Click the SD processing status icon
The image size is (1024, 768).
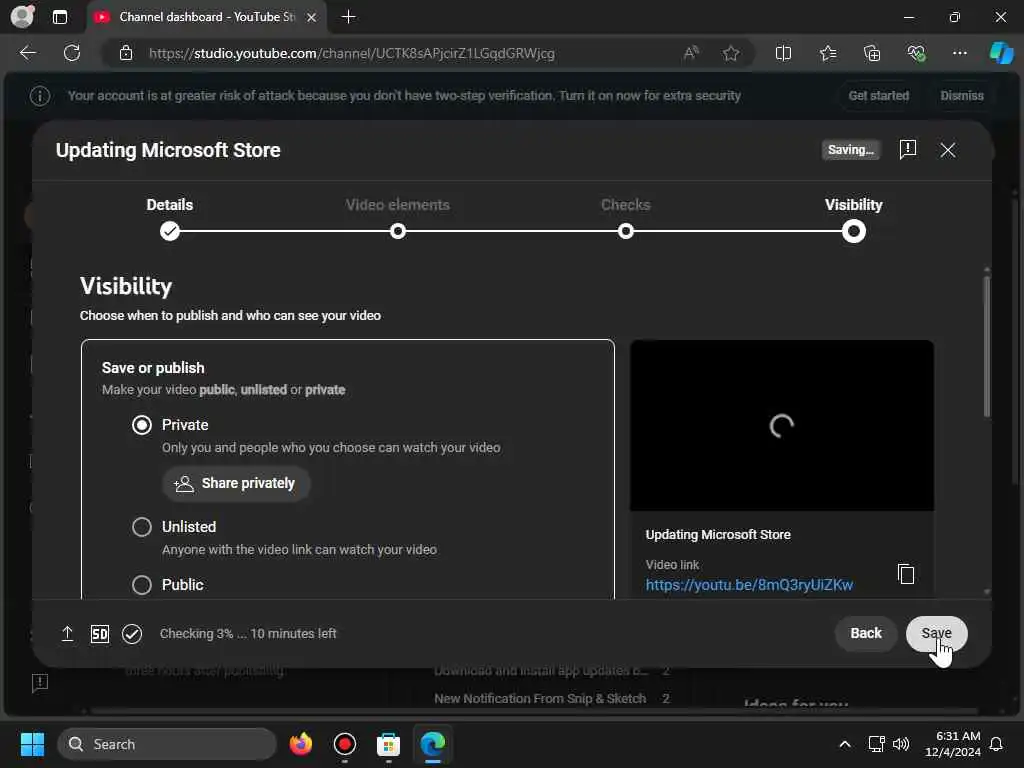[100, 633]
